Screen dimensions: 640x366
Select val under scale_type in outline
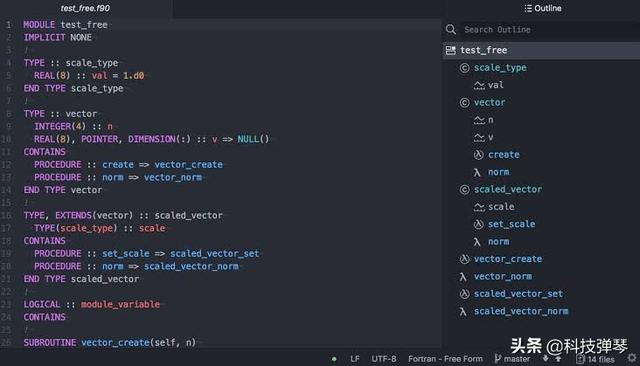496,85
